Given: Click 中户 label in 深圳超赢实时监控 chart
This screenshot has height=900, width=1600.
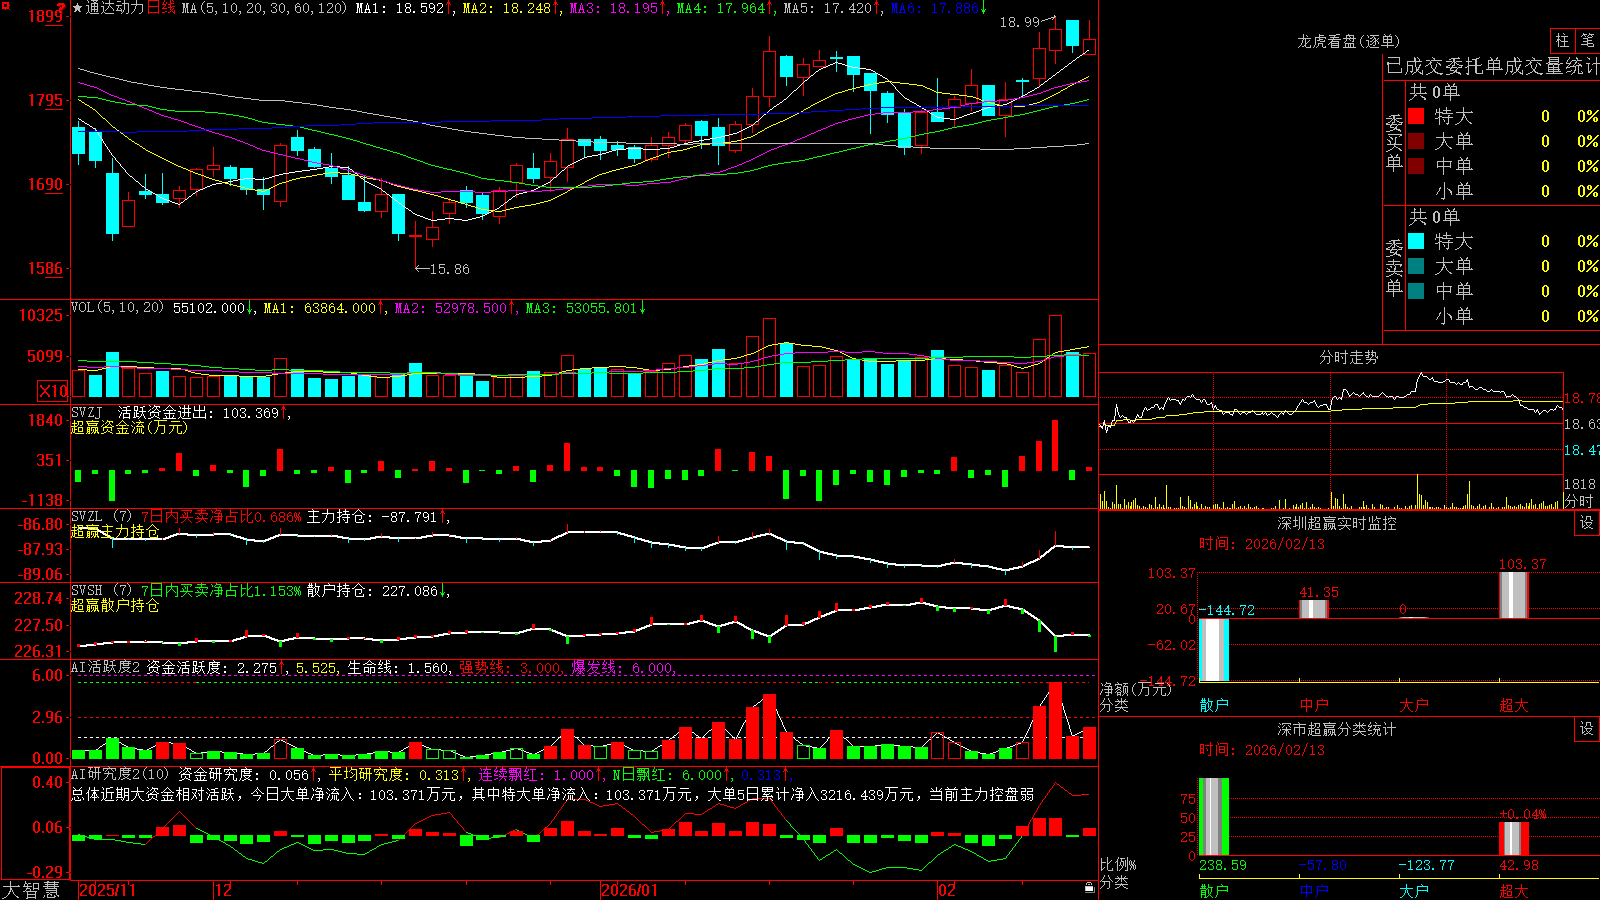Looking at the screenshot, I should tap(1314, 705).
